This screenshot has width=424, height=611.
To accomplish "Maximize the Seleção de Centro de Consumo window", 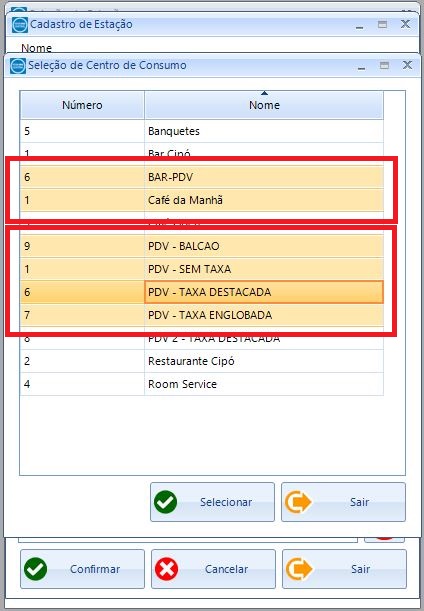I will pos(384,65).
